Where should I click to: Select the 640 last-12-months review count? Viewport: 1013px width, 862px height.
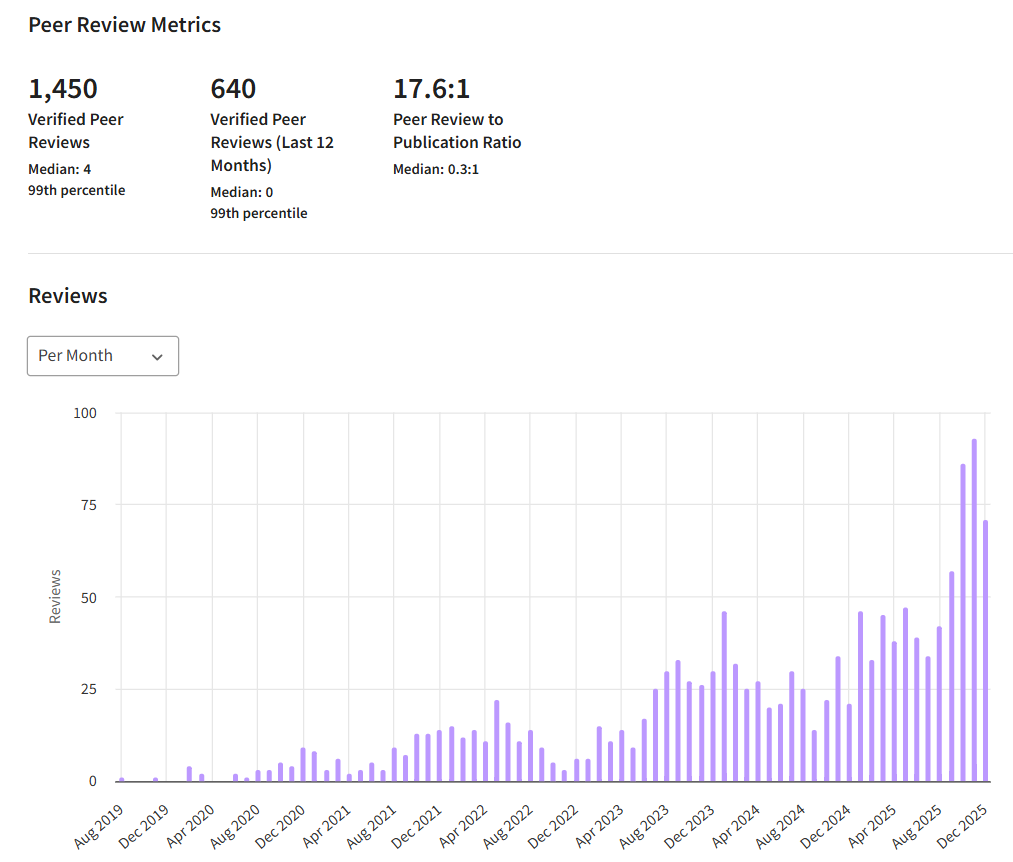(233, 89)
